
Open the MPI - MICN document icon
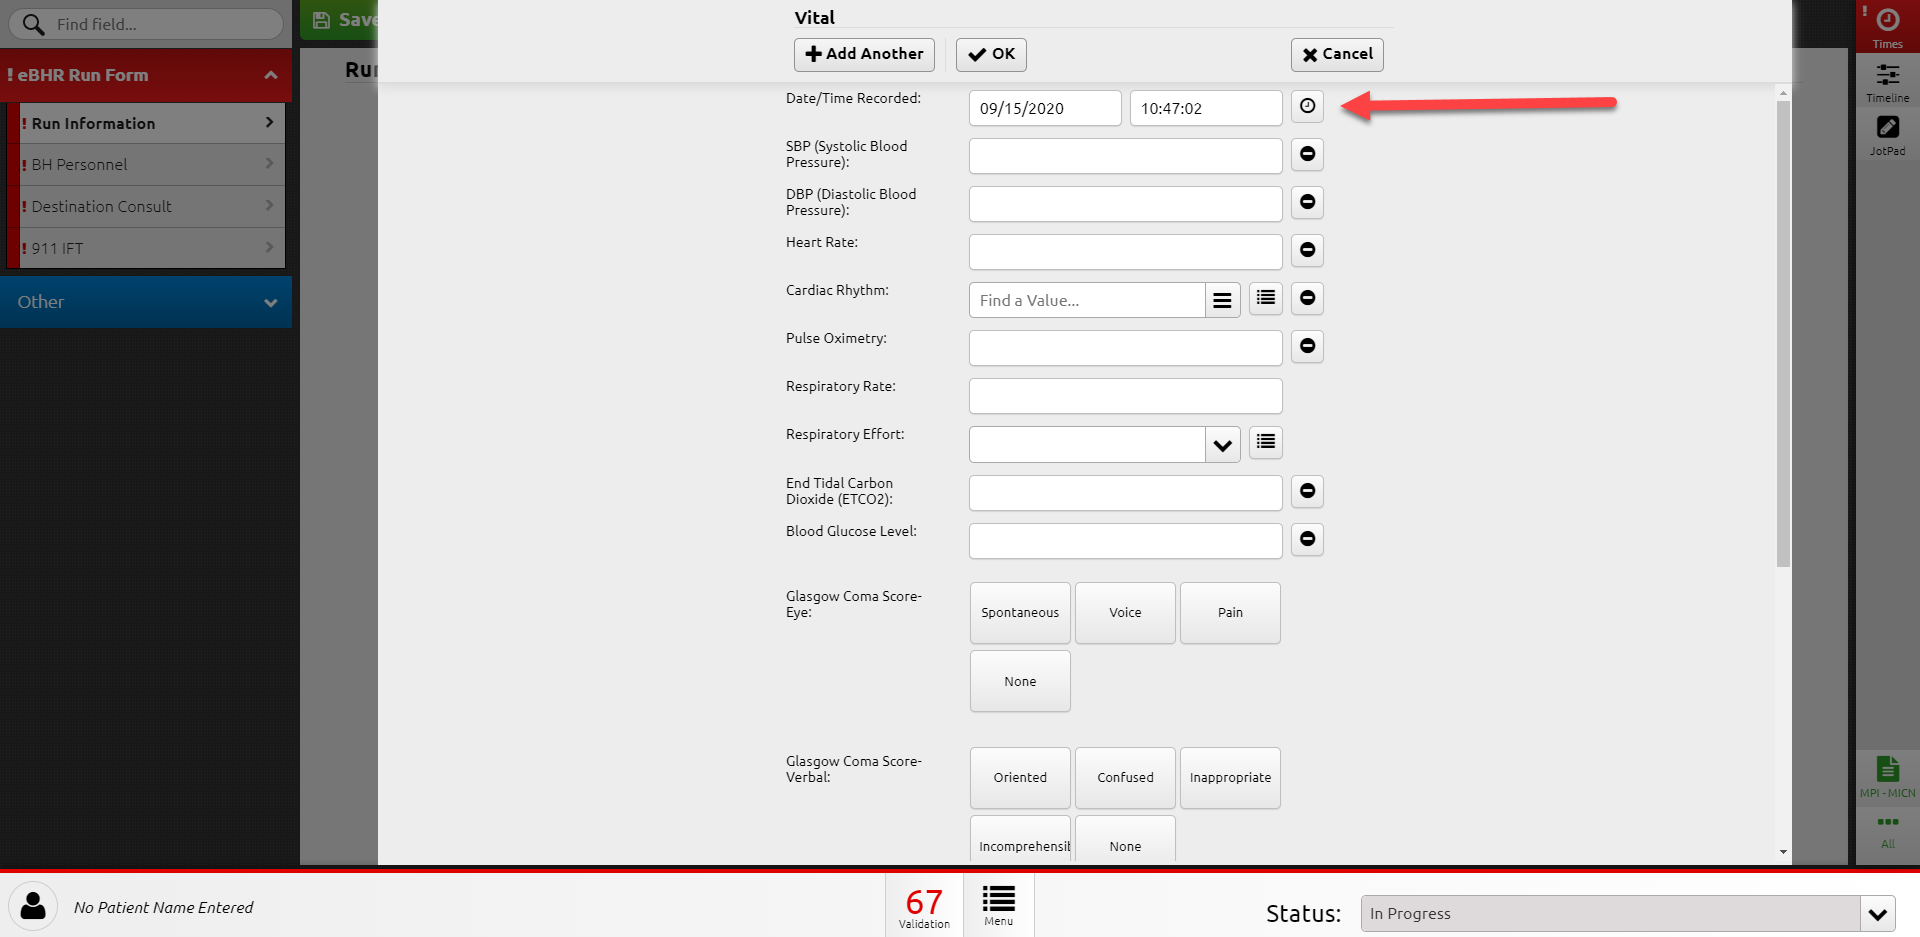pos(1887,776)
